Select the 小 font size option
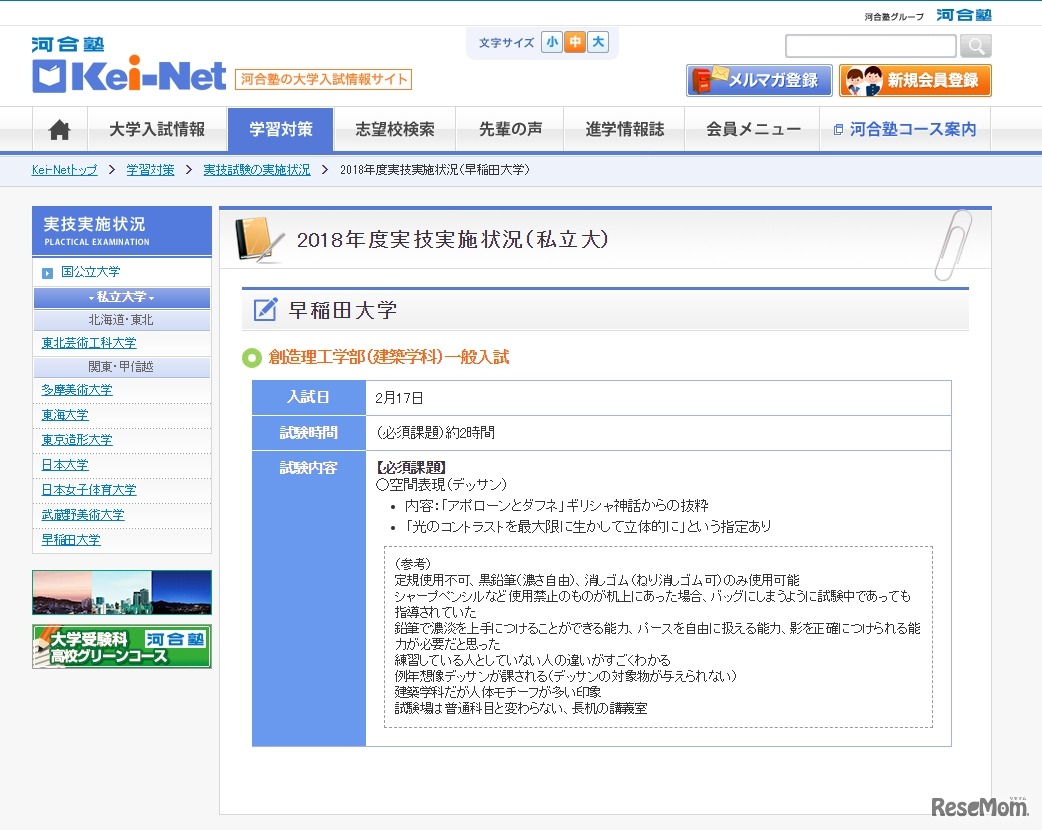Viewport: 1042px width, 830px height. point(552,44)
